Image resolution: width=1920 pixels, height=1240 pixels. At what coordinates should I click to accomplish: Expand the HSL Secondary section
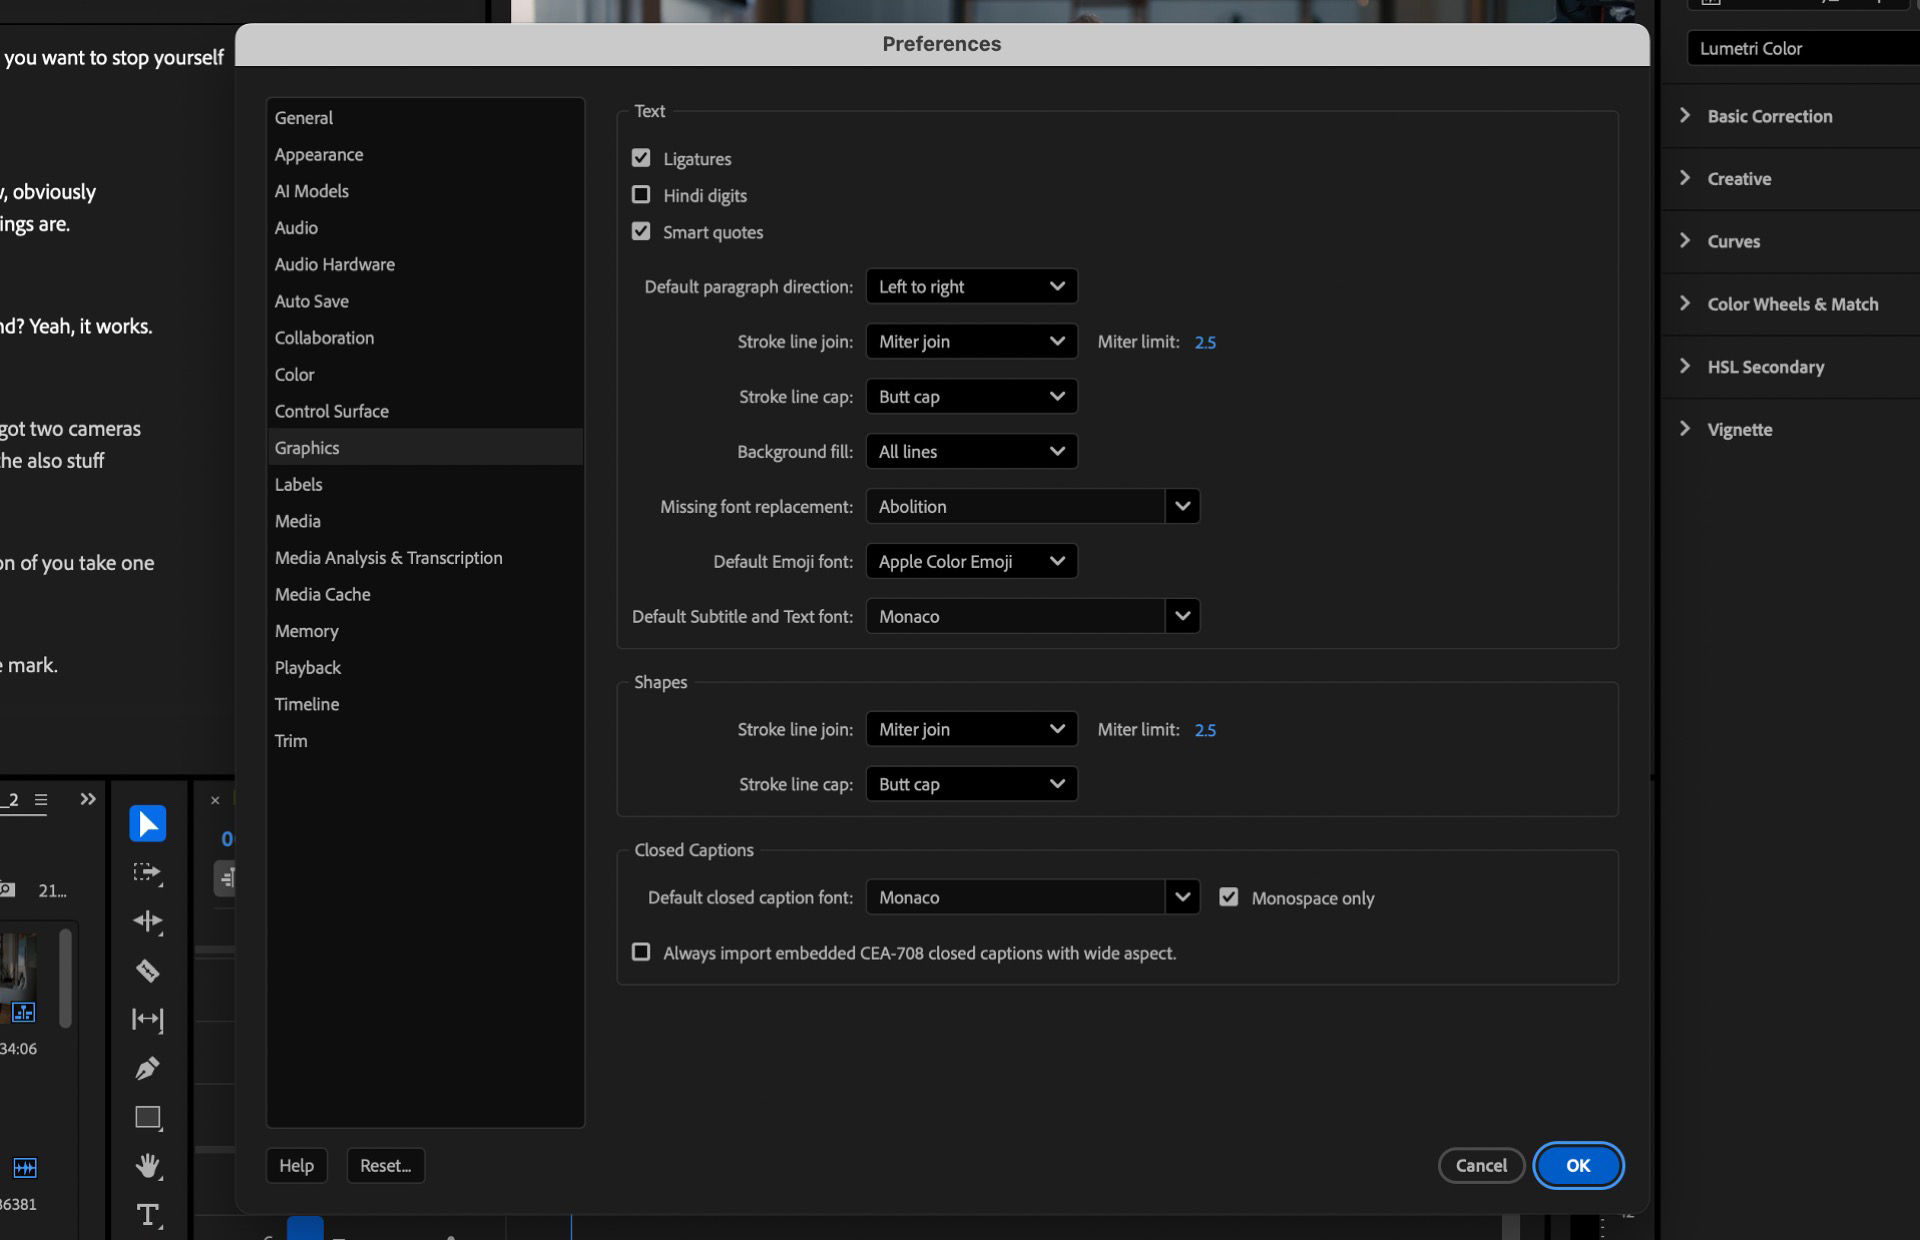[x=1686, y=366]
